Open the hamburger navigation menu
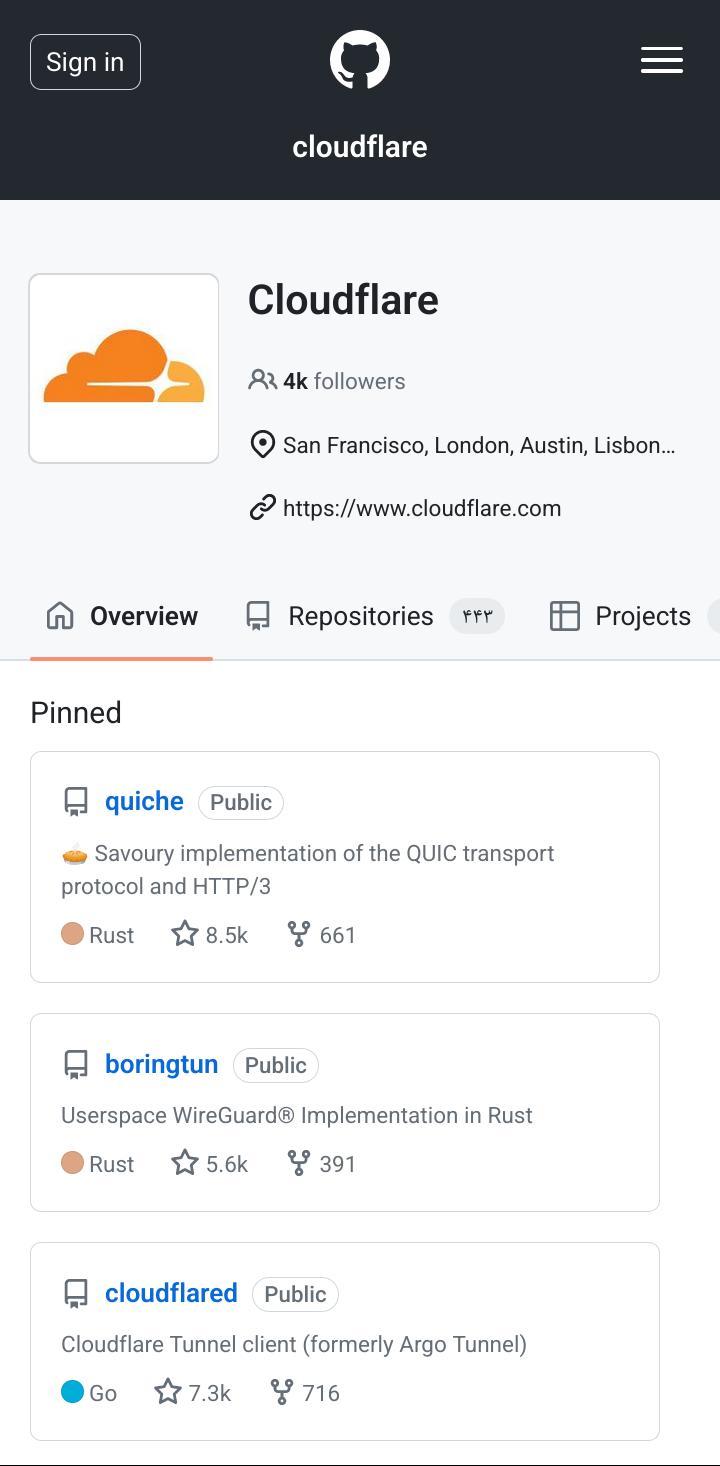 pos(661,61)
